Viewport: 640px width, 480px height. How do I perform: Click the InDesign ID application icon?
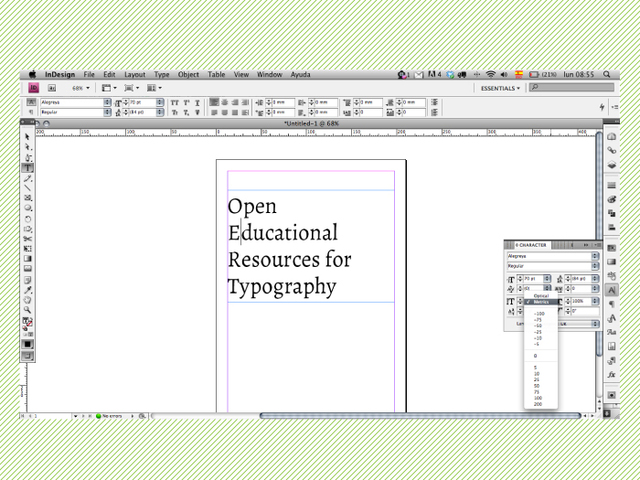pyautogui.click(x=33, y=88)
